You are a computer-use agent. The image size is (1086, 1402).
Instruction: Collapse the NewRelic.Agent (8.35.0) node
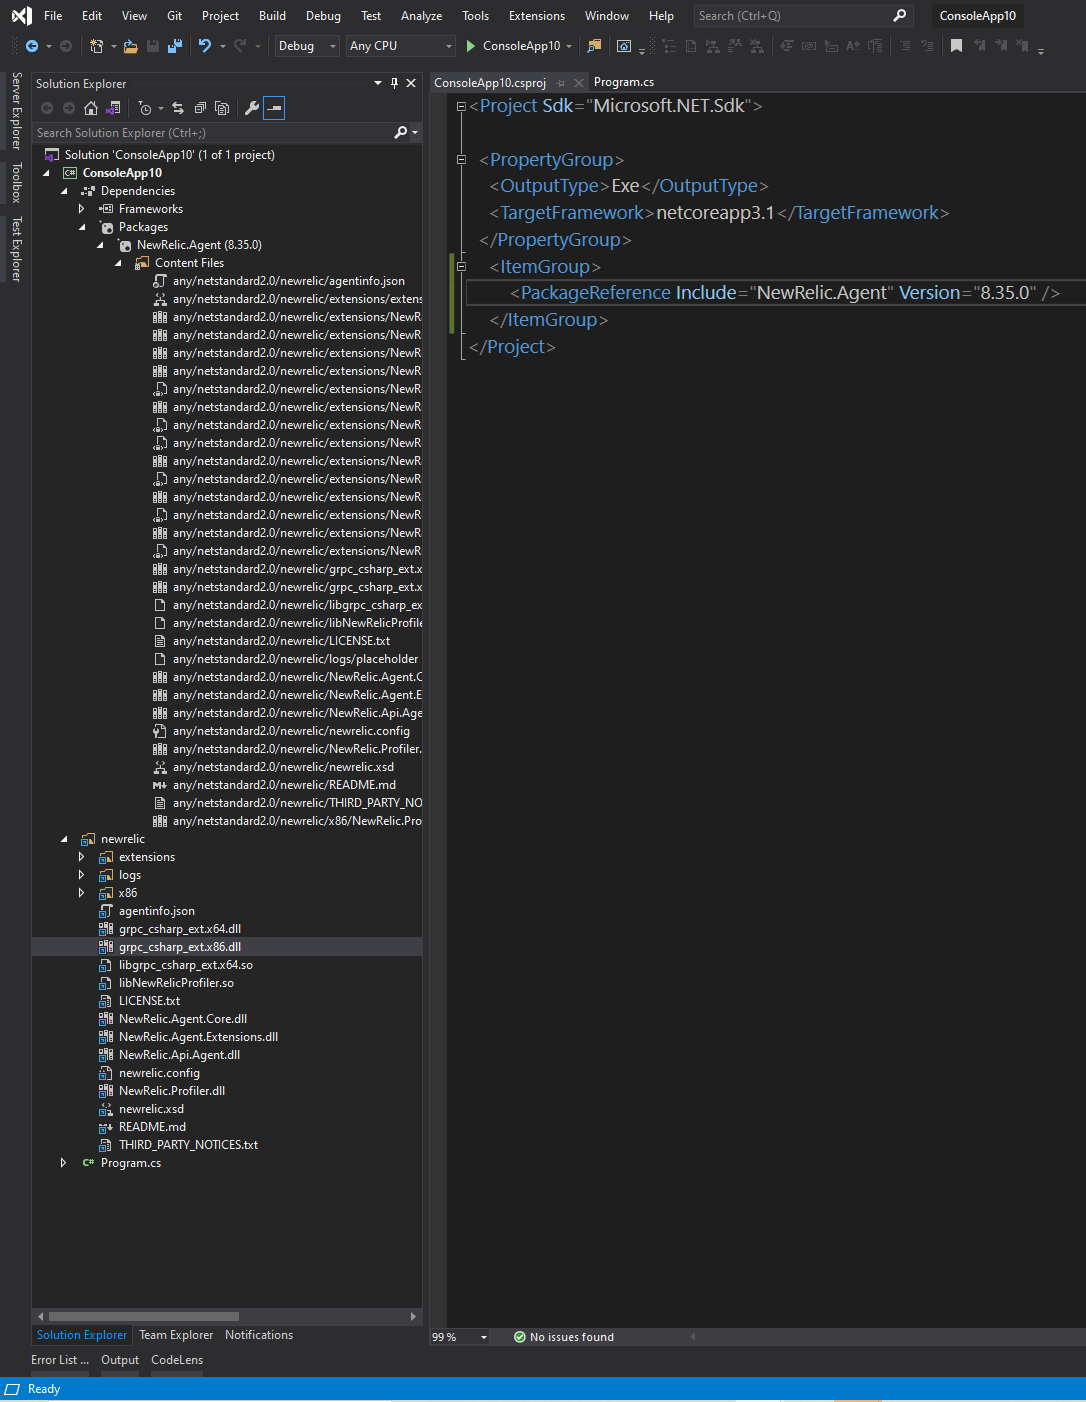click(100, 245)
